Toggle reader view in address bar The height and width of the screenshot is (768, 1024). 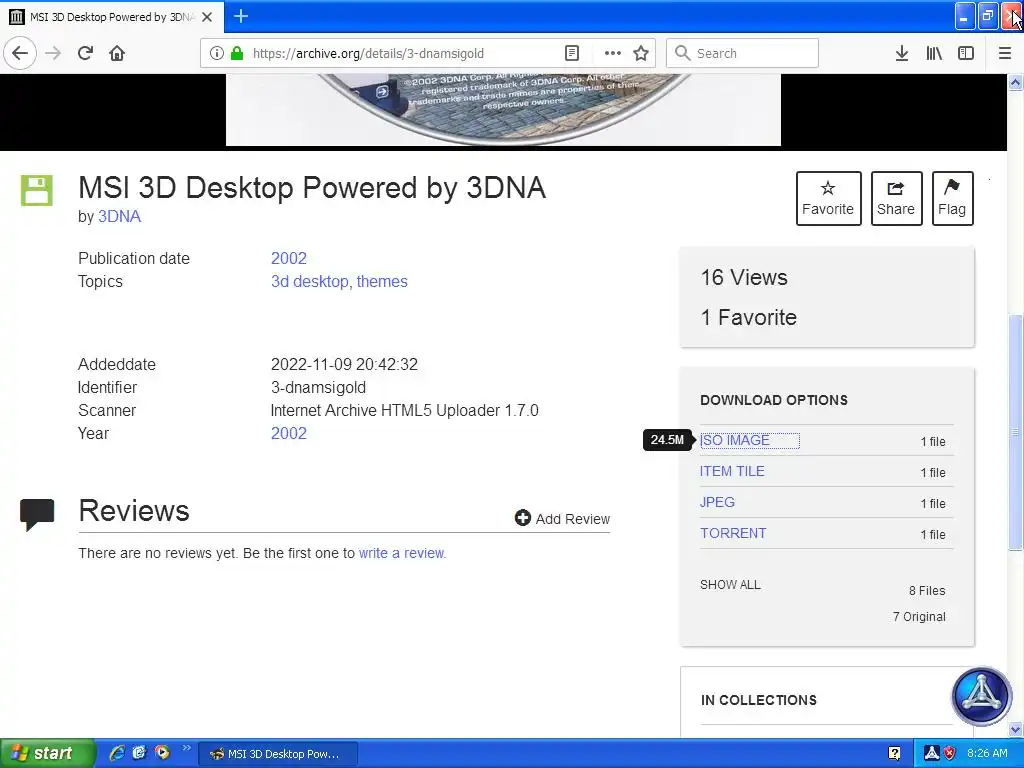tap(571, 54)
